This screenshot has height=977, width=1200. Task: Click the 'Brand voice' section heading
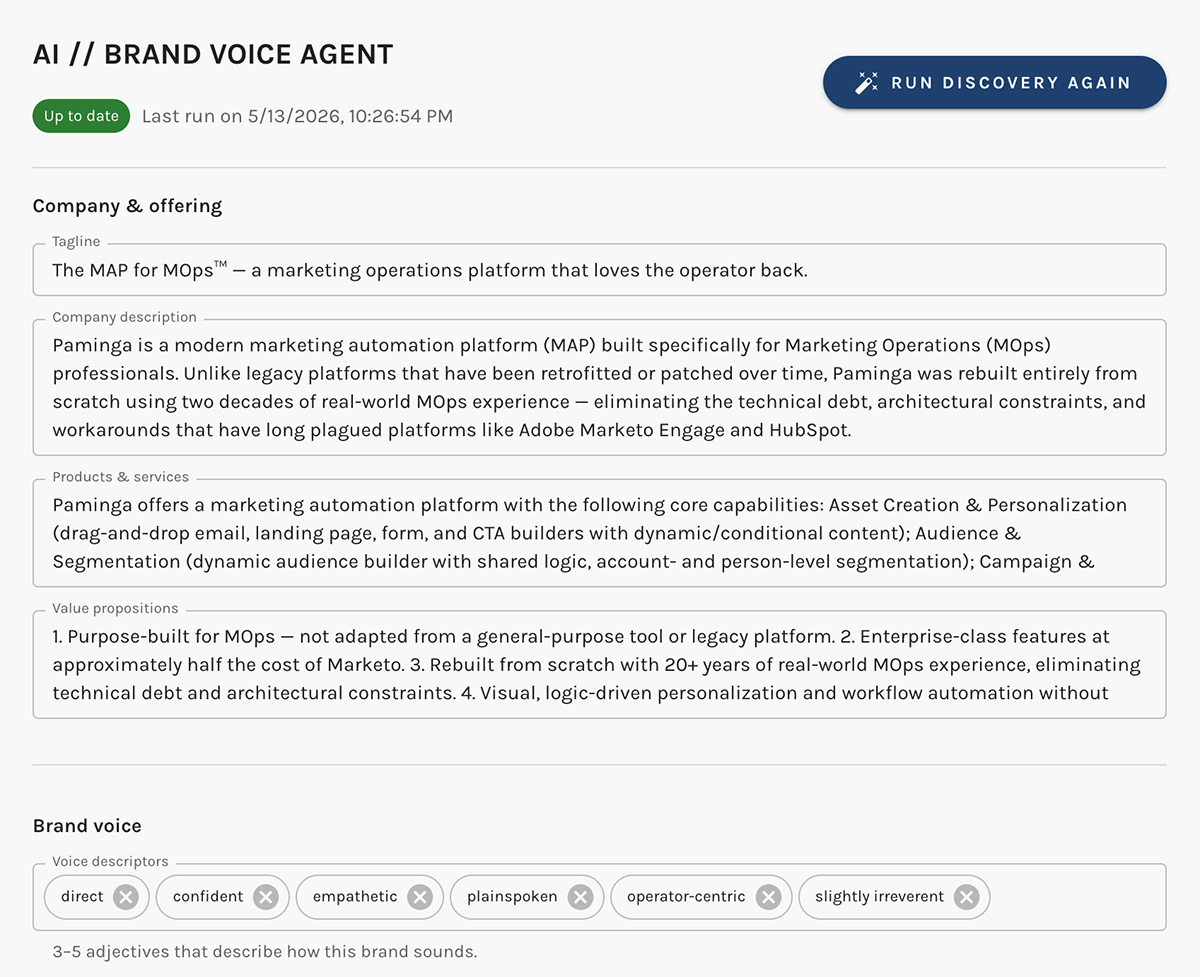click(87, 826)
